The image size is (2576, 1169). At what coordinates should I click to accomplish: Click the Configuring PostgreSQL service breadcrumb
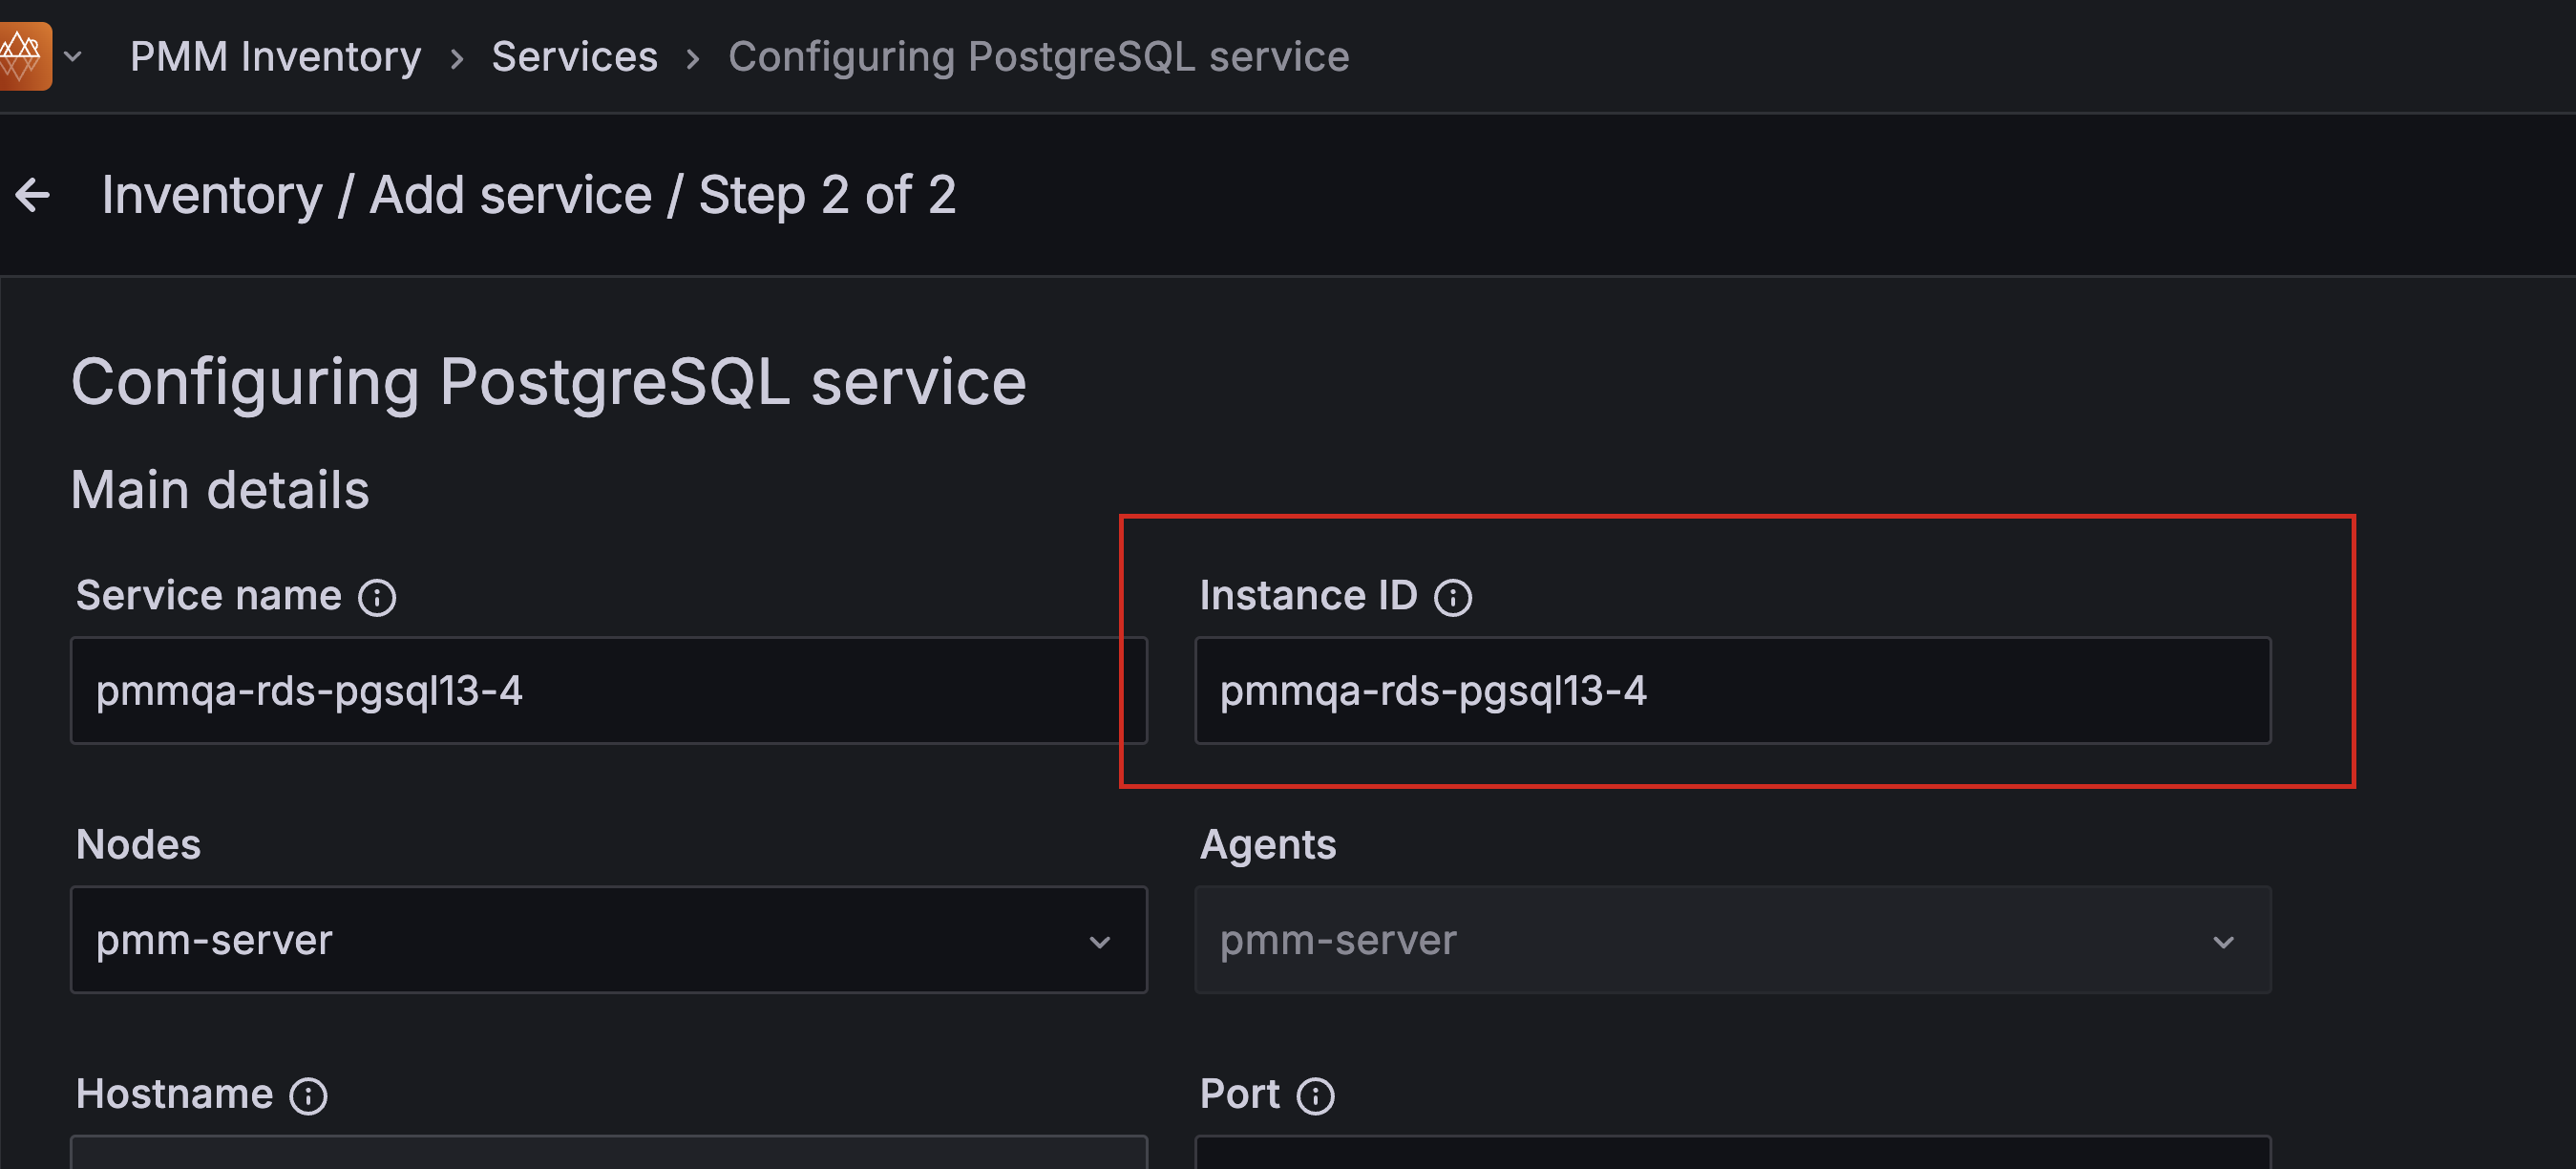(1038, 56)
